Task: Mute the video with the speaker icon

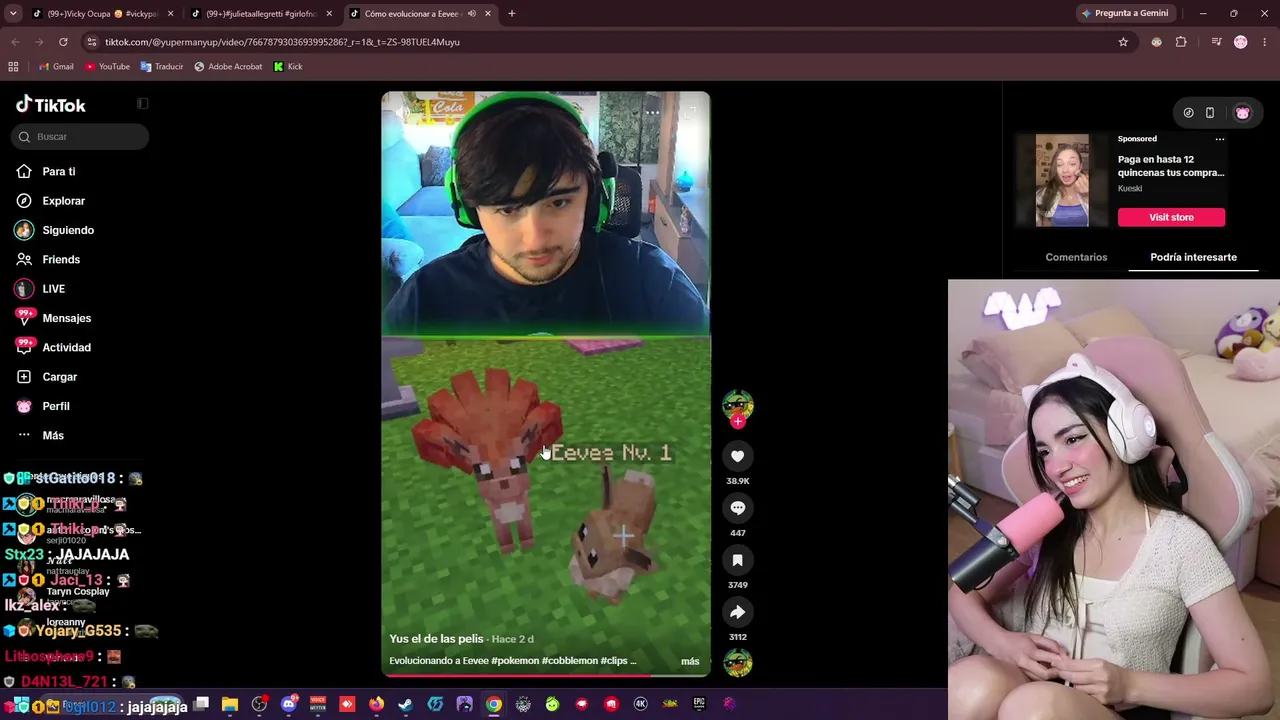Action: pos(404,112)
